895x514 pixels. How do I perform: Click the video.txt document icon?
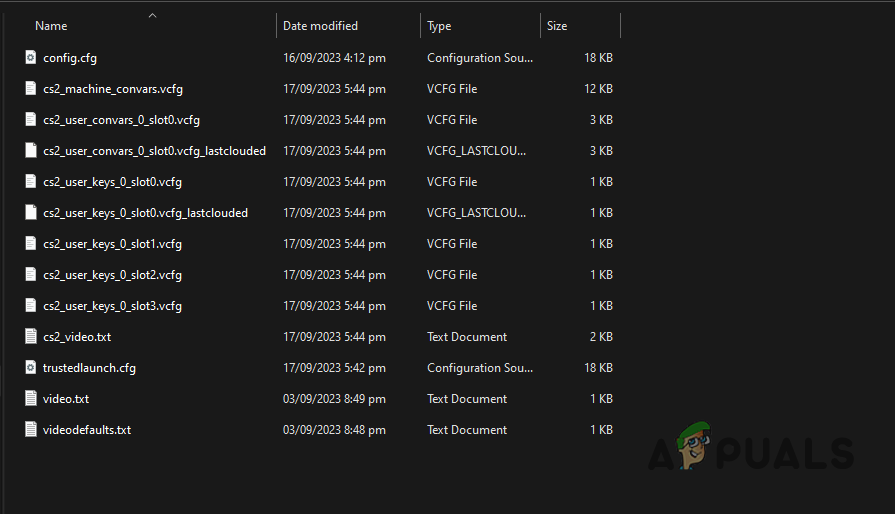[x=31, y=398]
